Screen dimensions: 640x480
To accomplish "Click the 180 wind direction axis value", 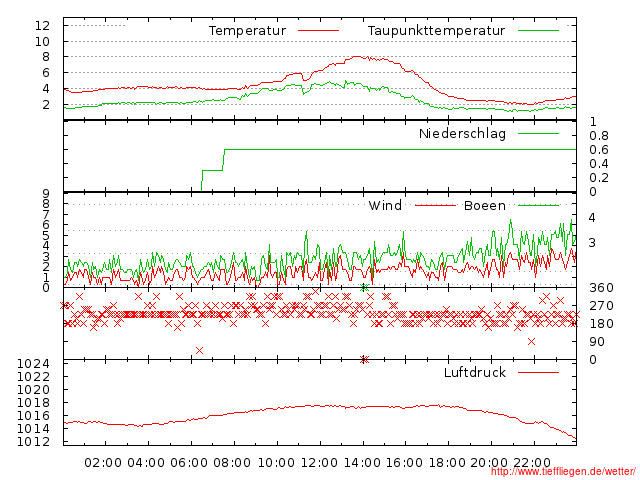I will (x=601, y=324).
